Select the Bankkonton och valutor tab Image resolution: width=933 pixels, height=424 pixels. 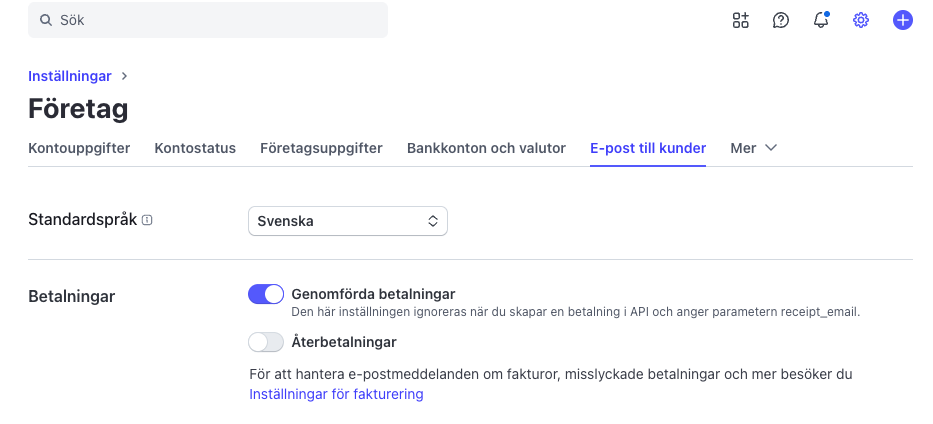click(486, 148)
